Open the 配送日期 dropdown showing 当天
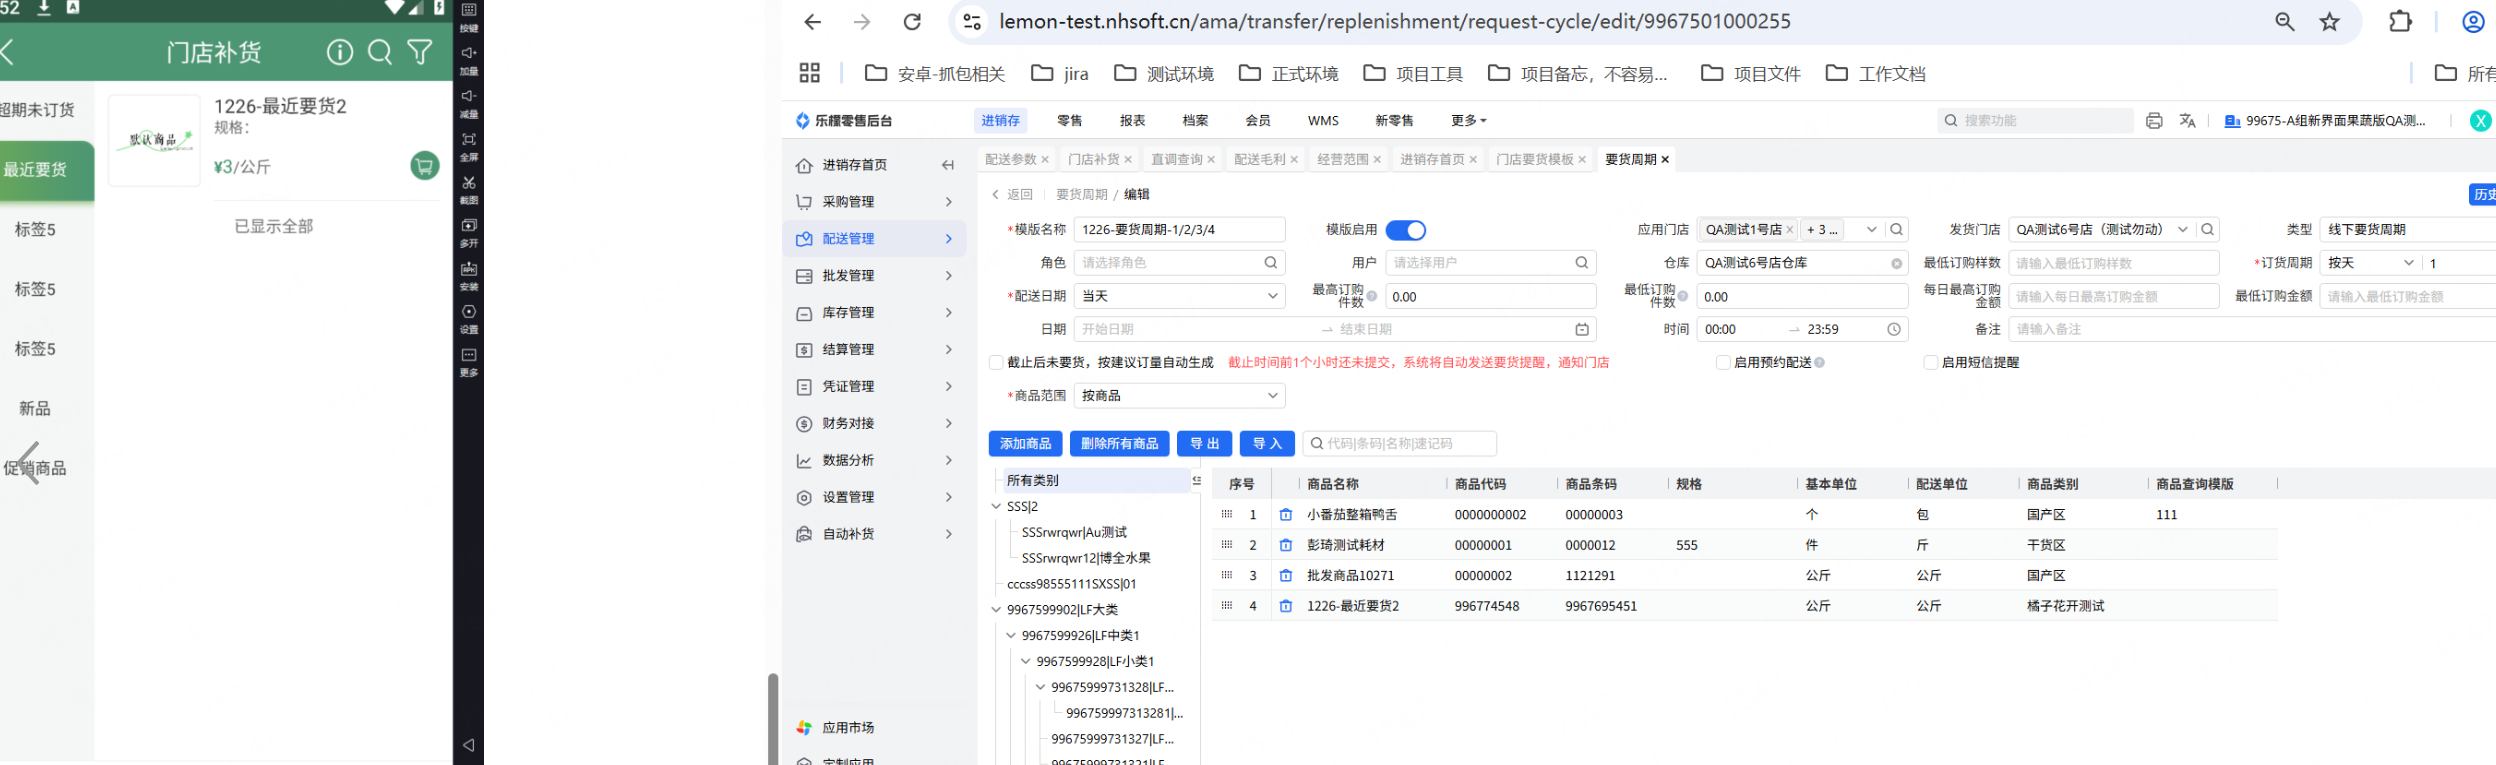Image resolution: width=2496 pixels, height=765 pixels. tap(1180, 296)
